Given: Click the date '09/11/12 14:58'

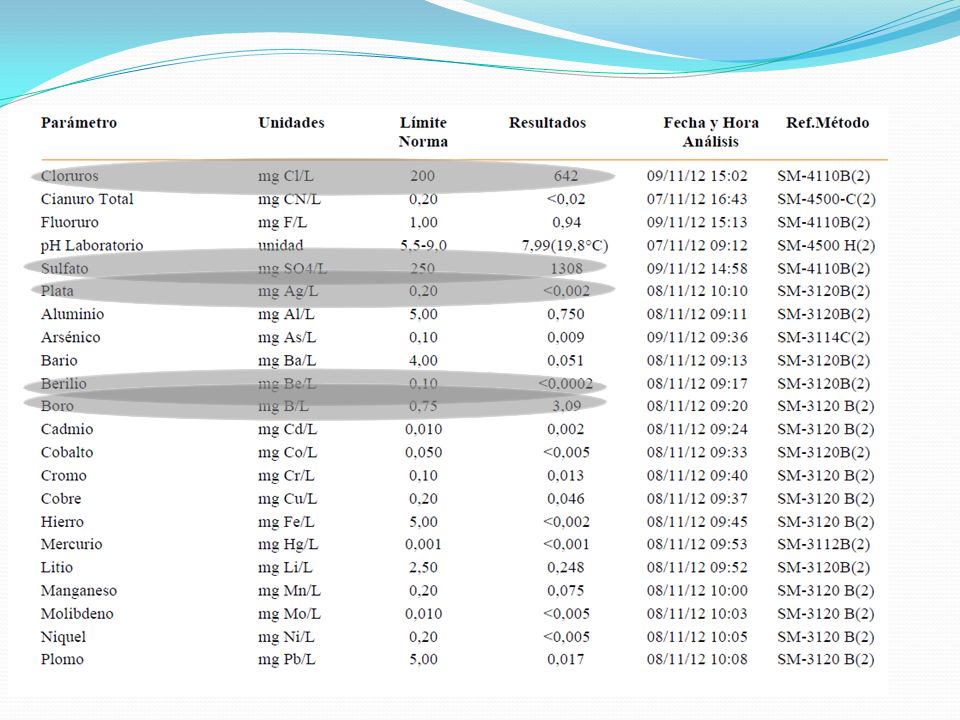Looking at the screenshot, I should (697, 268).
